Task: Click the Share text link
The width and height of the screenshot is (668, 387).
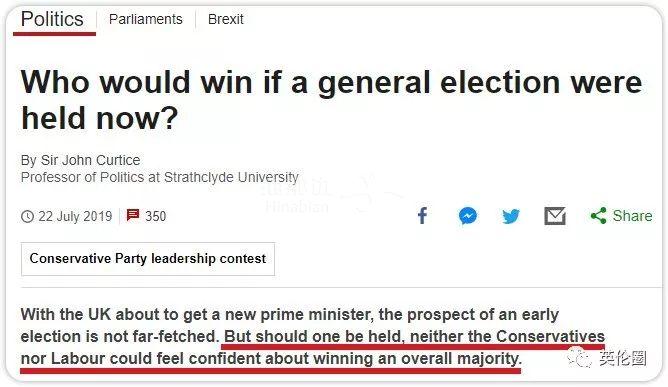Action: (632, 216)
